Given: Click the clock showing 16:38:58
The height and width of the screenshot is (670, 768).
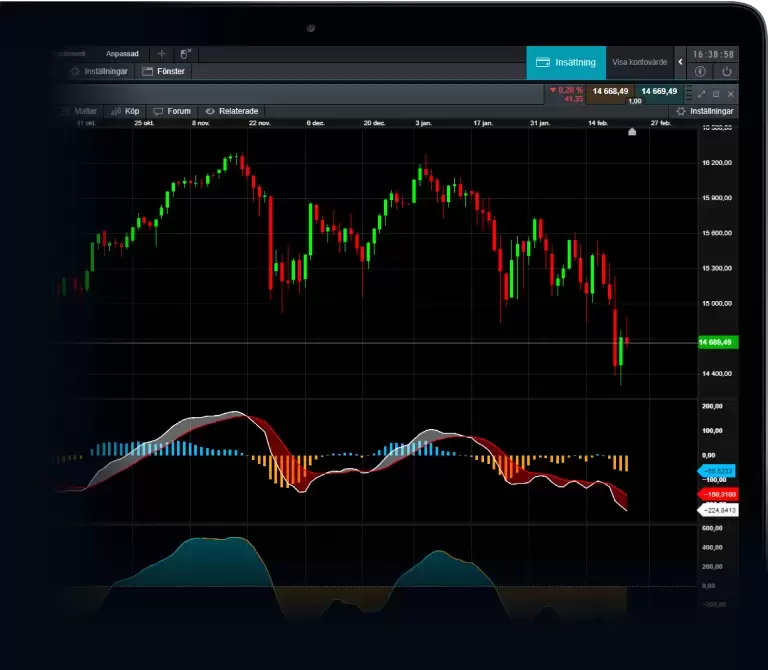Looking at the screenshot, I should [713, 54].
